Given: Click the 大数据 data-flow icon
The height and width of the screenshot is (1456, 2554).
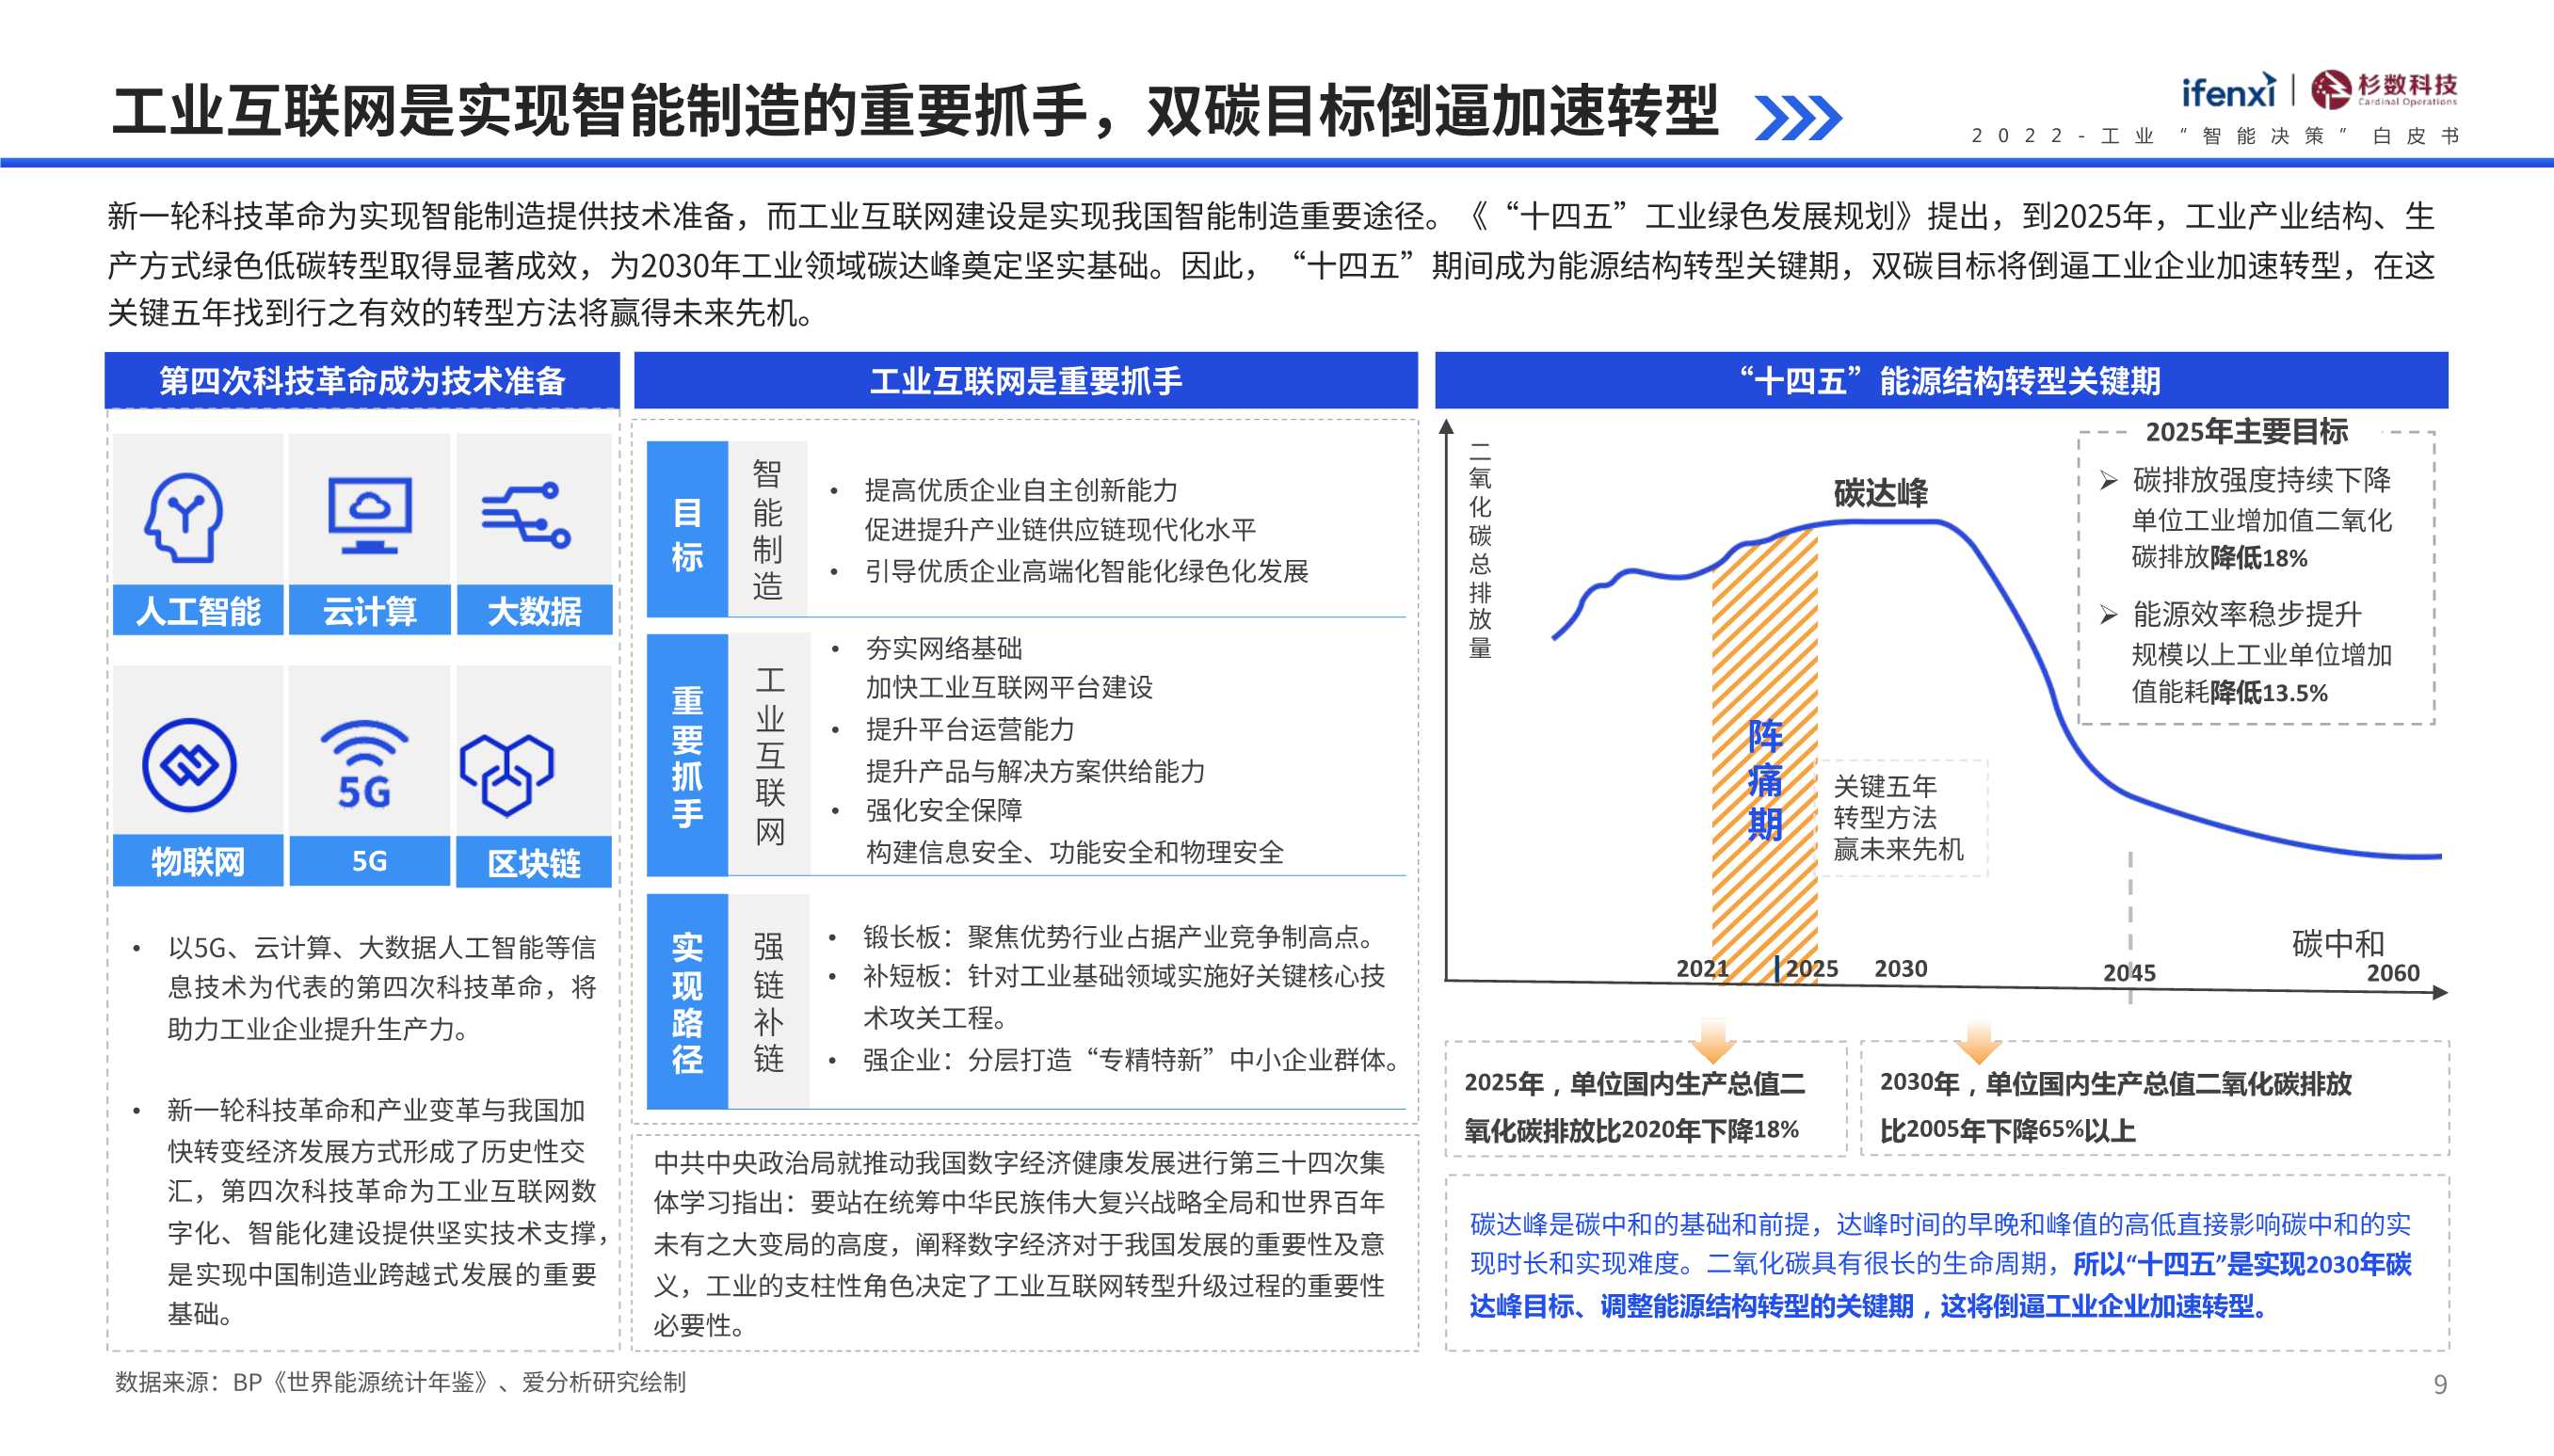Looking at the screenshot, I should (526, 515).
